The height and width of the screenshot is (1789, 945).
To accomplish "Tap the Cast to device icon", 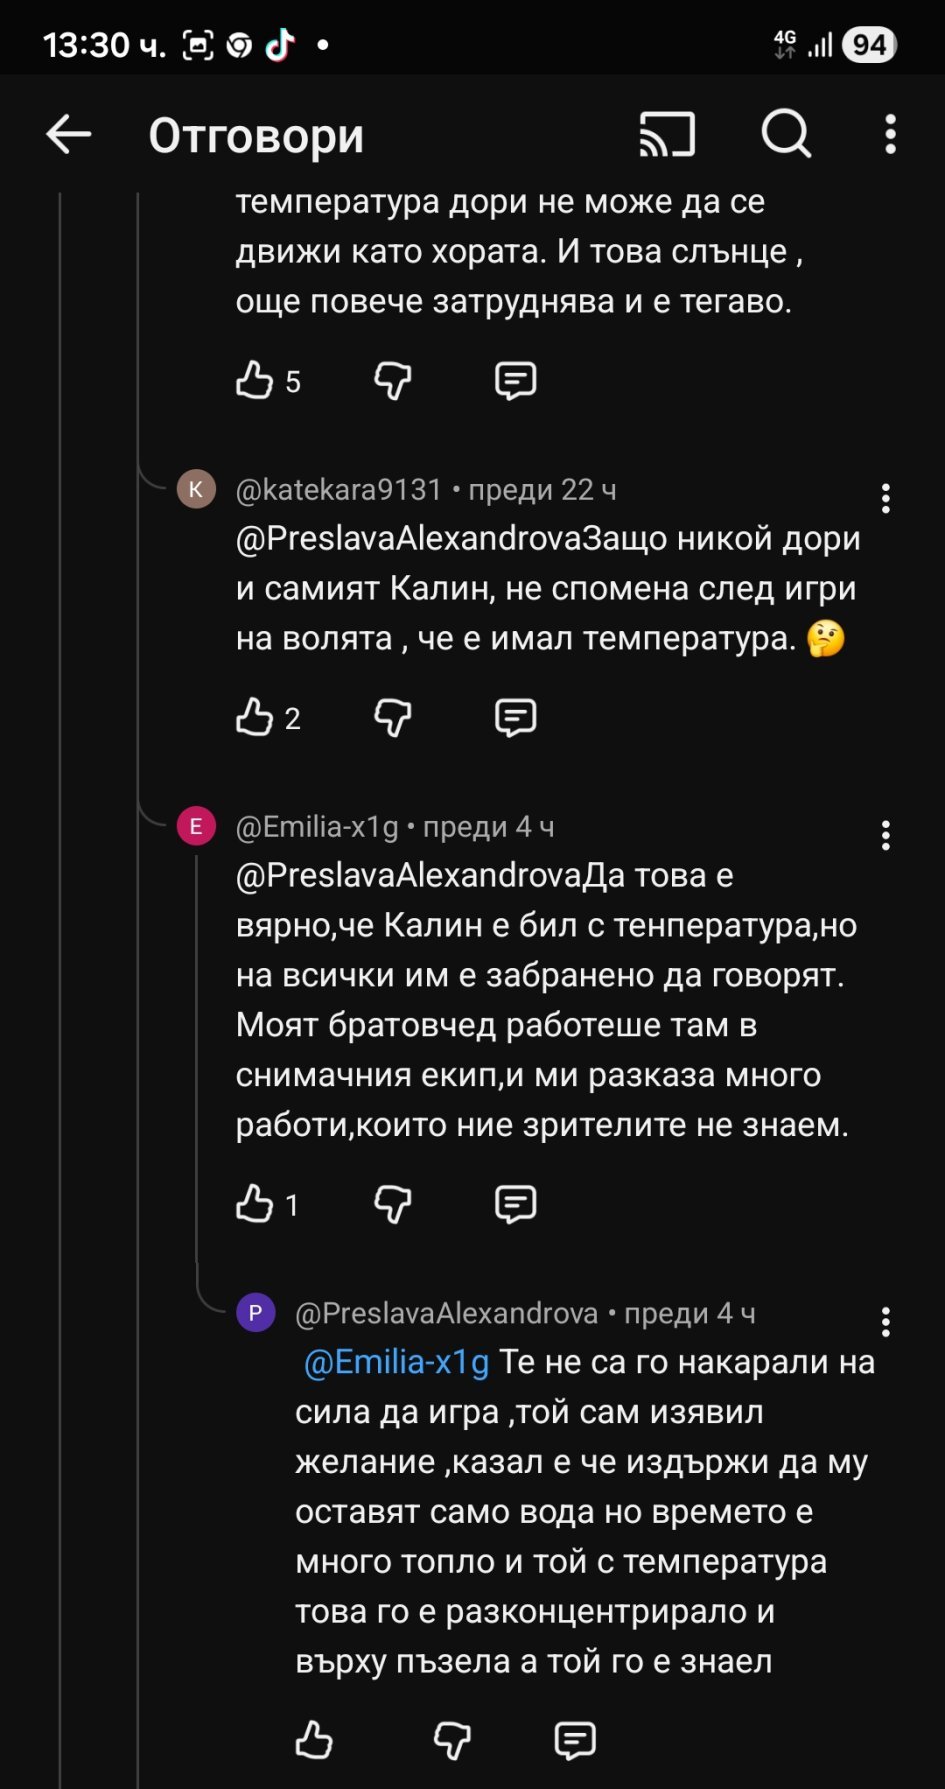I will click(667, 135).
